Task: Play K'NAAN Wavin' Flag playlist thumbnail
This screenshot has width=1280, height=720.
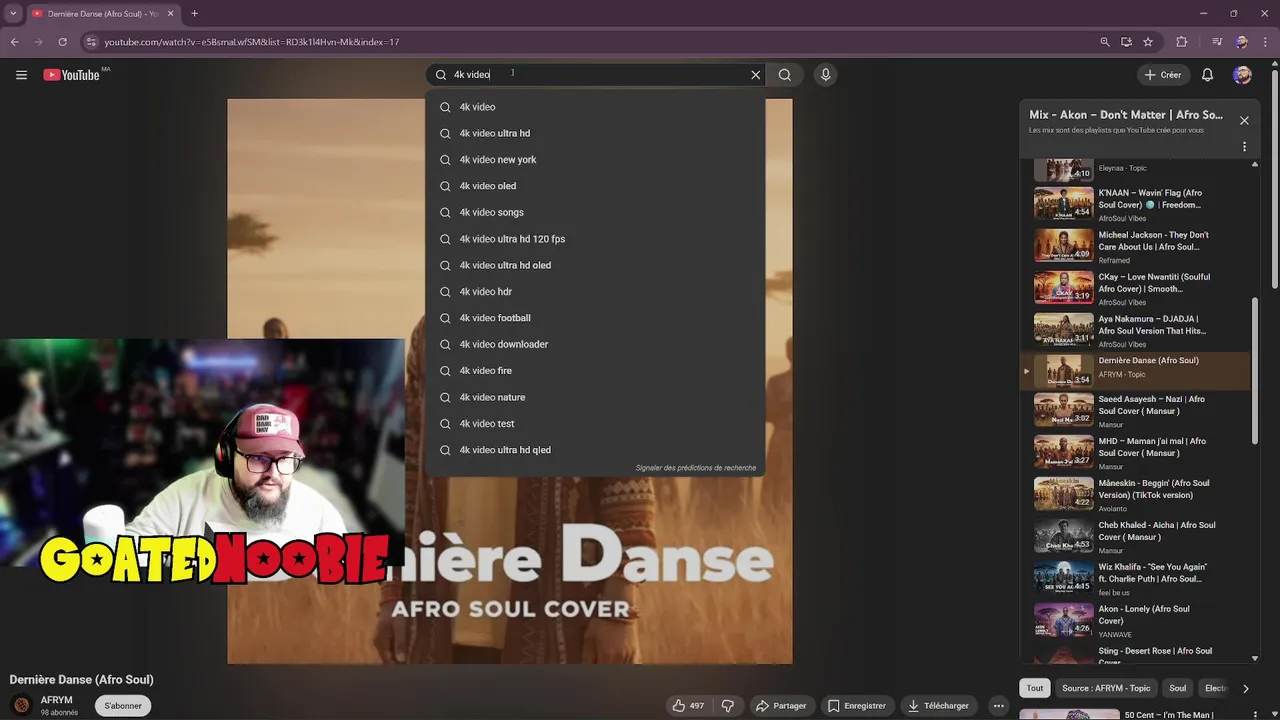Action: pyautogui.click(x=1063, y=204)
